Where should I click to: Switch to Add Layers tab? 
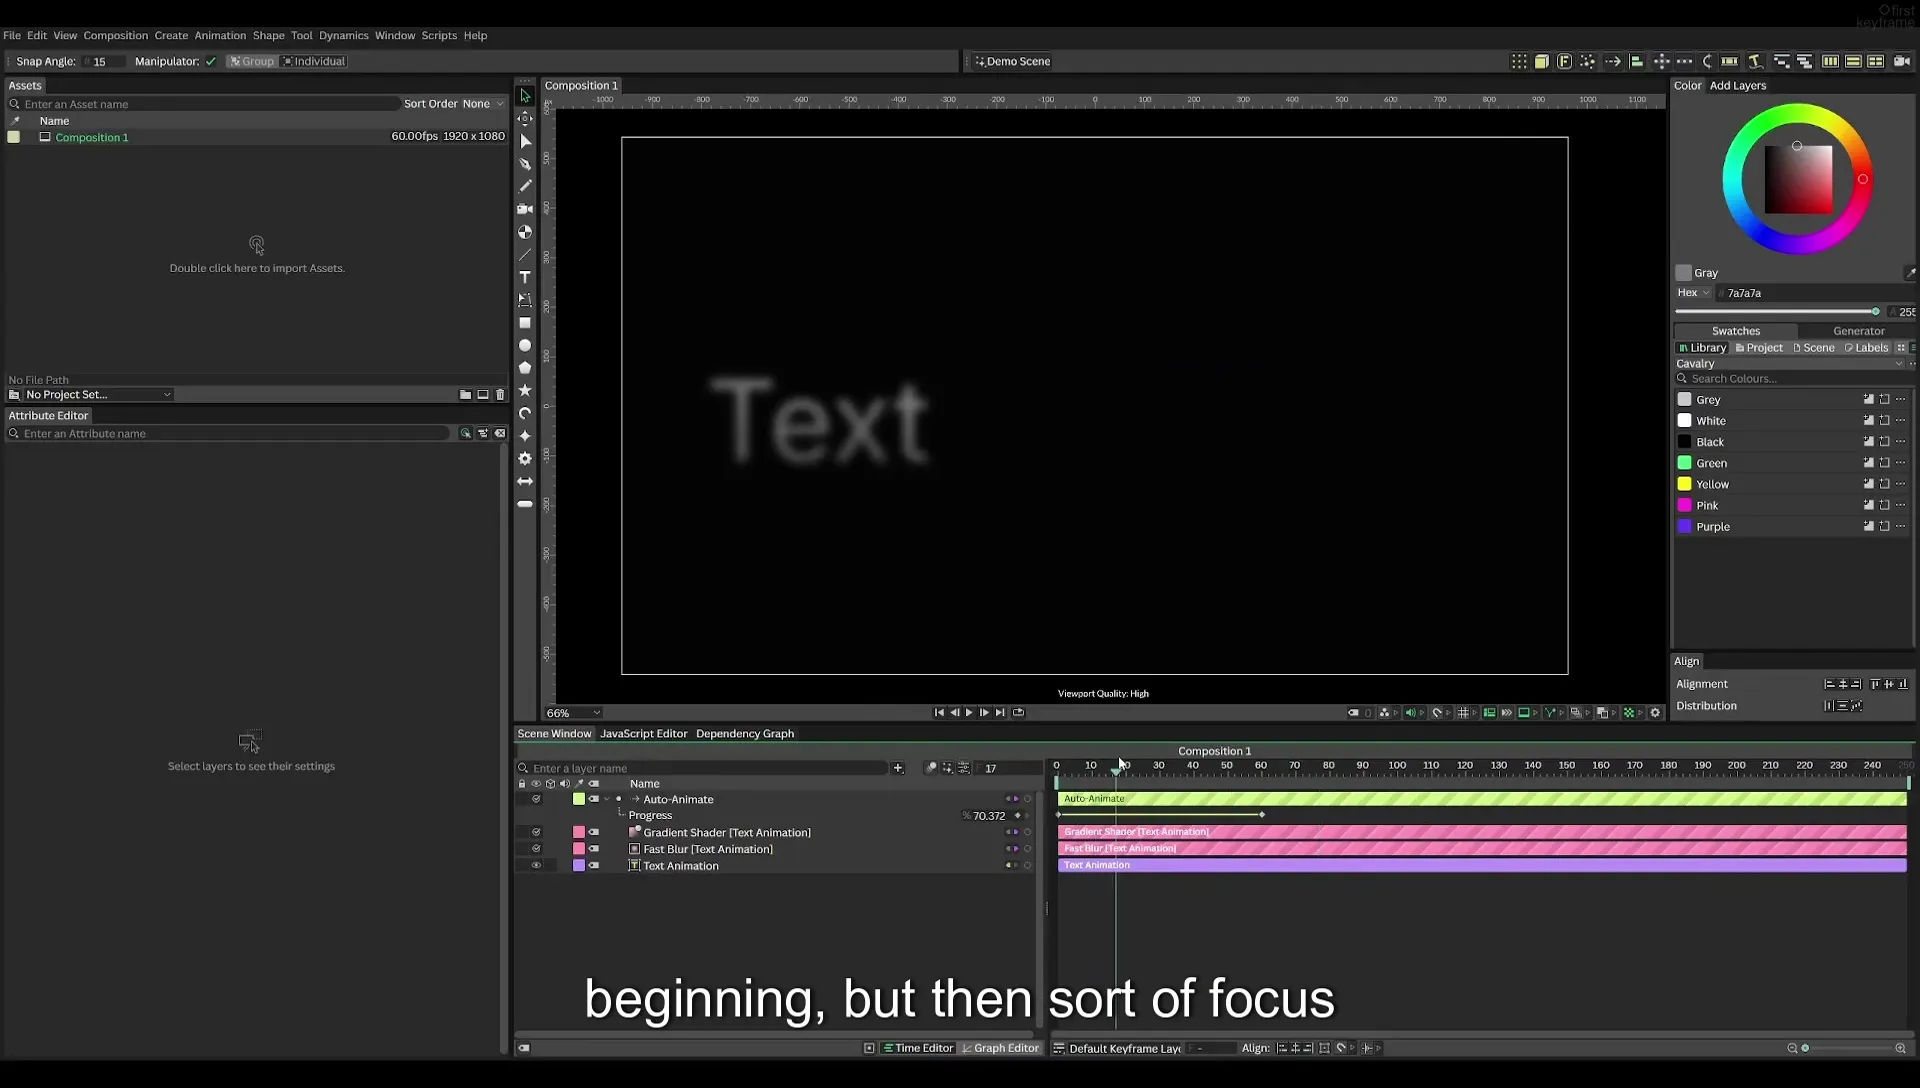pyautogui.click(x=1738, y=85)
